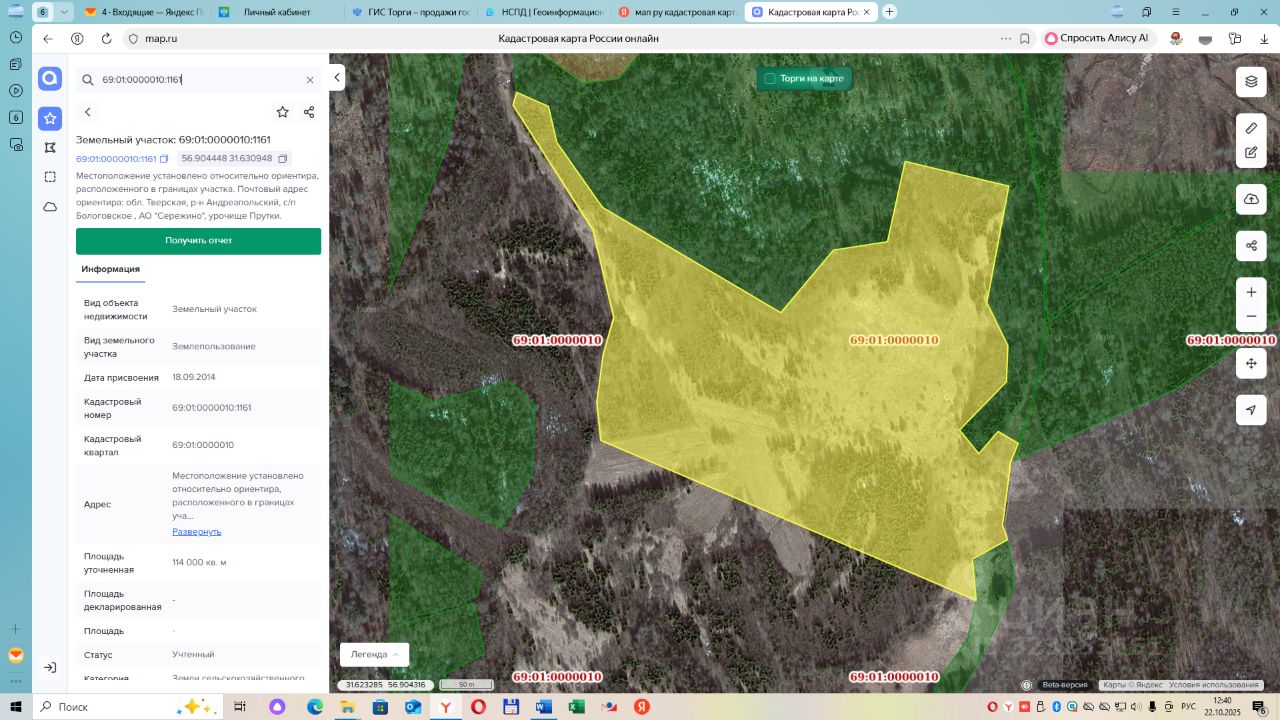This screenshot has height=720, width=1280.
Task: Clear the cadastral search field
Action: pyautogui.click(x=310, y=80)
